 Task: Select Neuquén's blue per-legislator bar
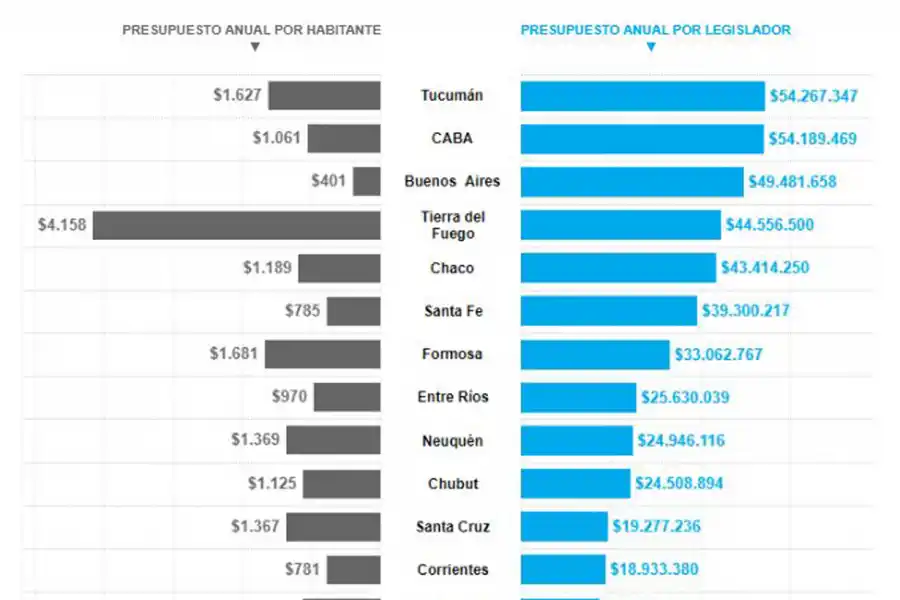(577, 440)
